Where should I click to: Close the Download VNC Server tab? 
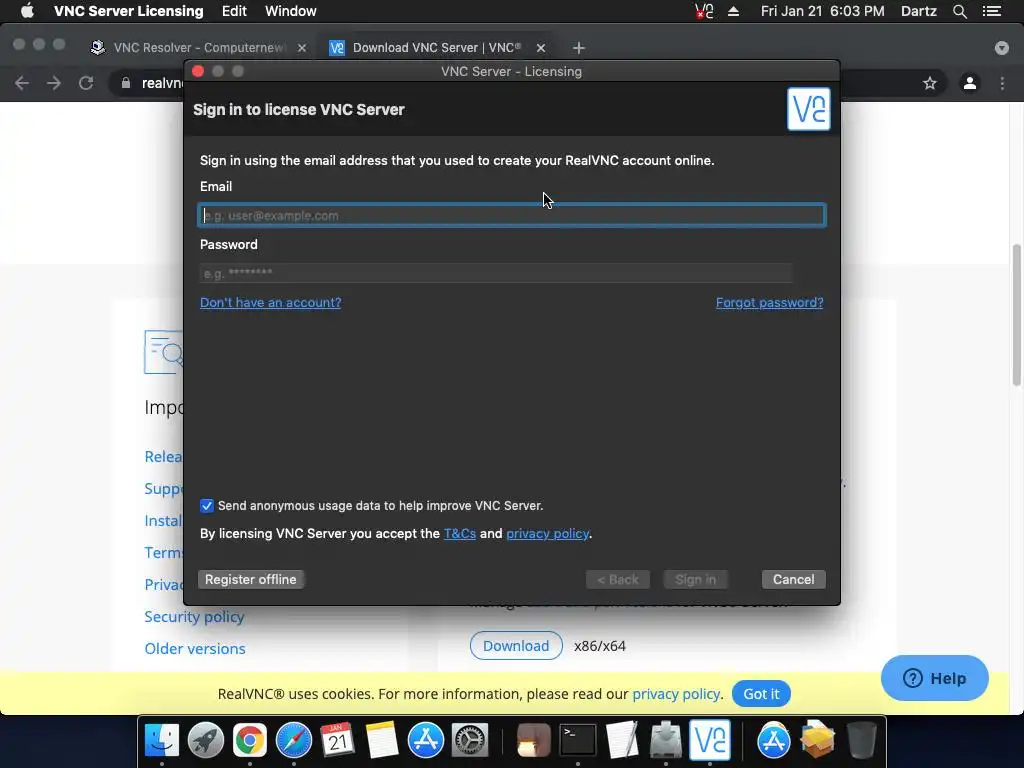point(541,48)
